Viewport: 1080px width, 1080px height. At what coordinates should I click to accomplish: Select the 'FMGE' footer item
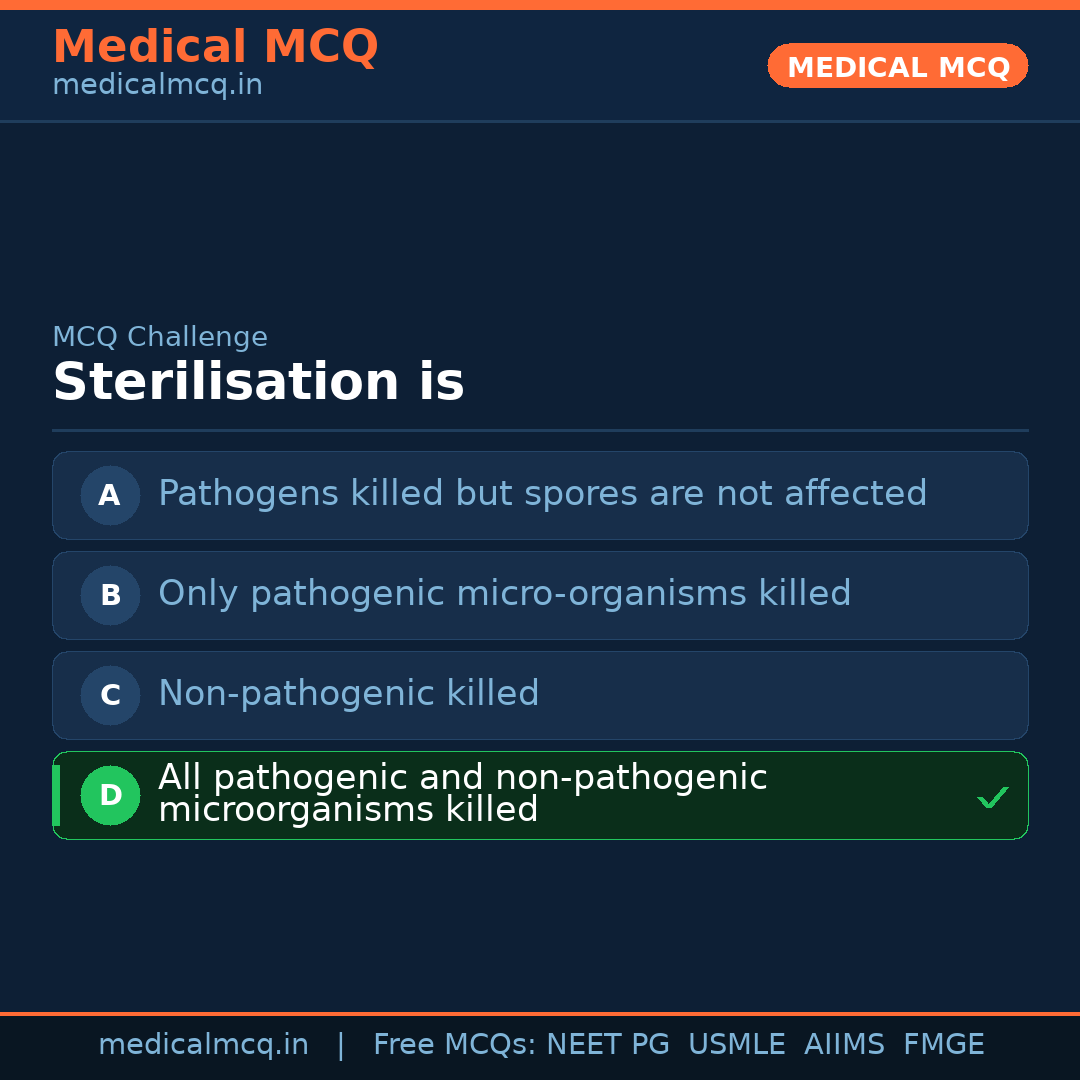[943, 1045]
